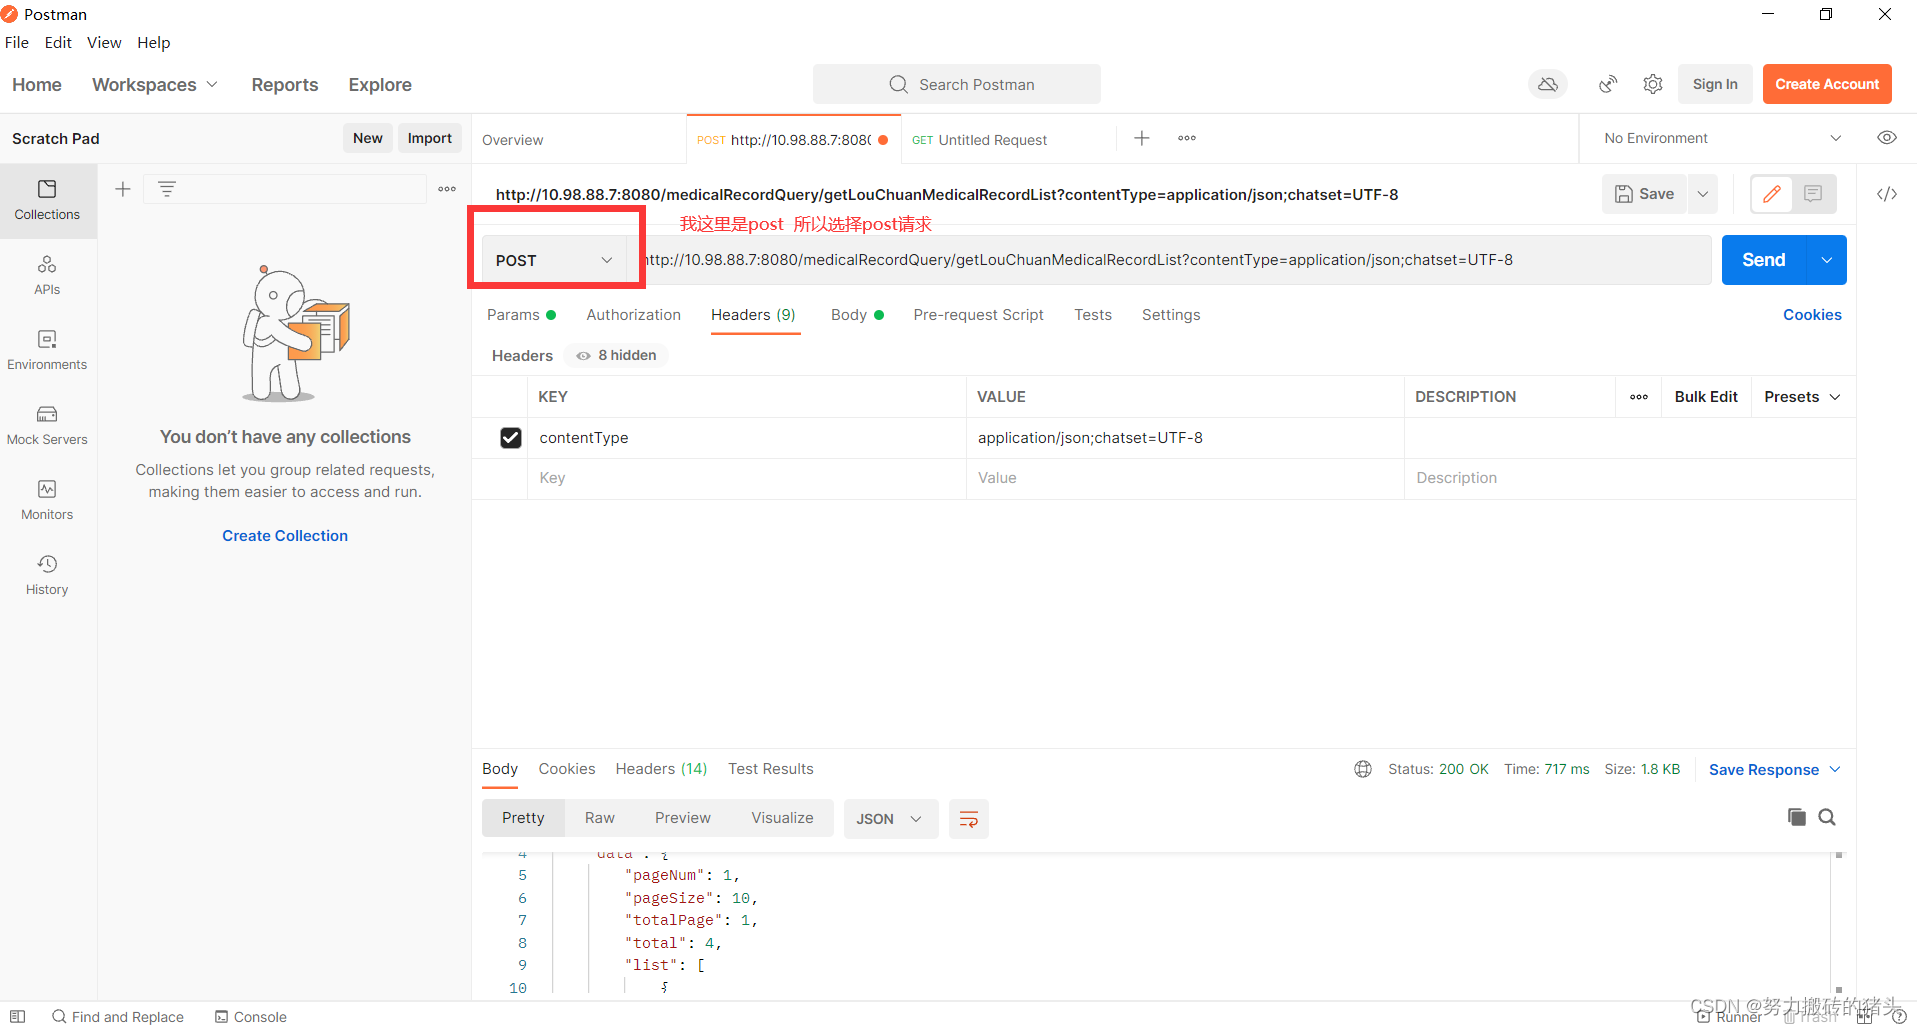
Task: Click the network globe icon in response
Action: coord(1363,769)
